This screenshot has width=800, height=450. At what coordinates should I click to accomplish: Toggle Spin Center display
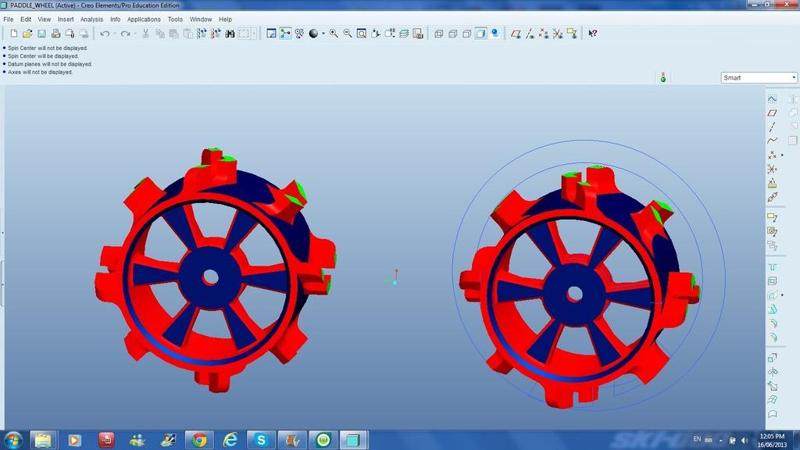(285, 34)
